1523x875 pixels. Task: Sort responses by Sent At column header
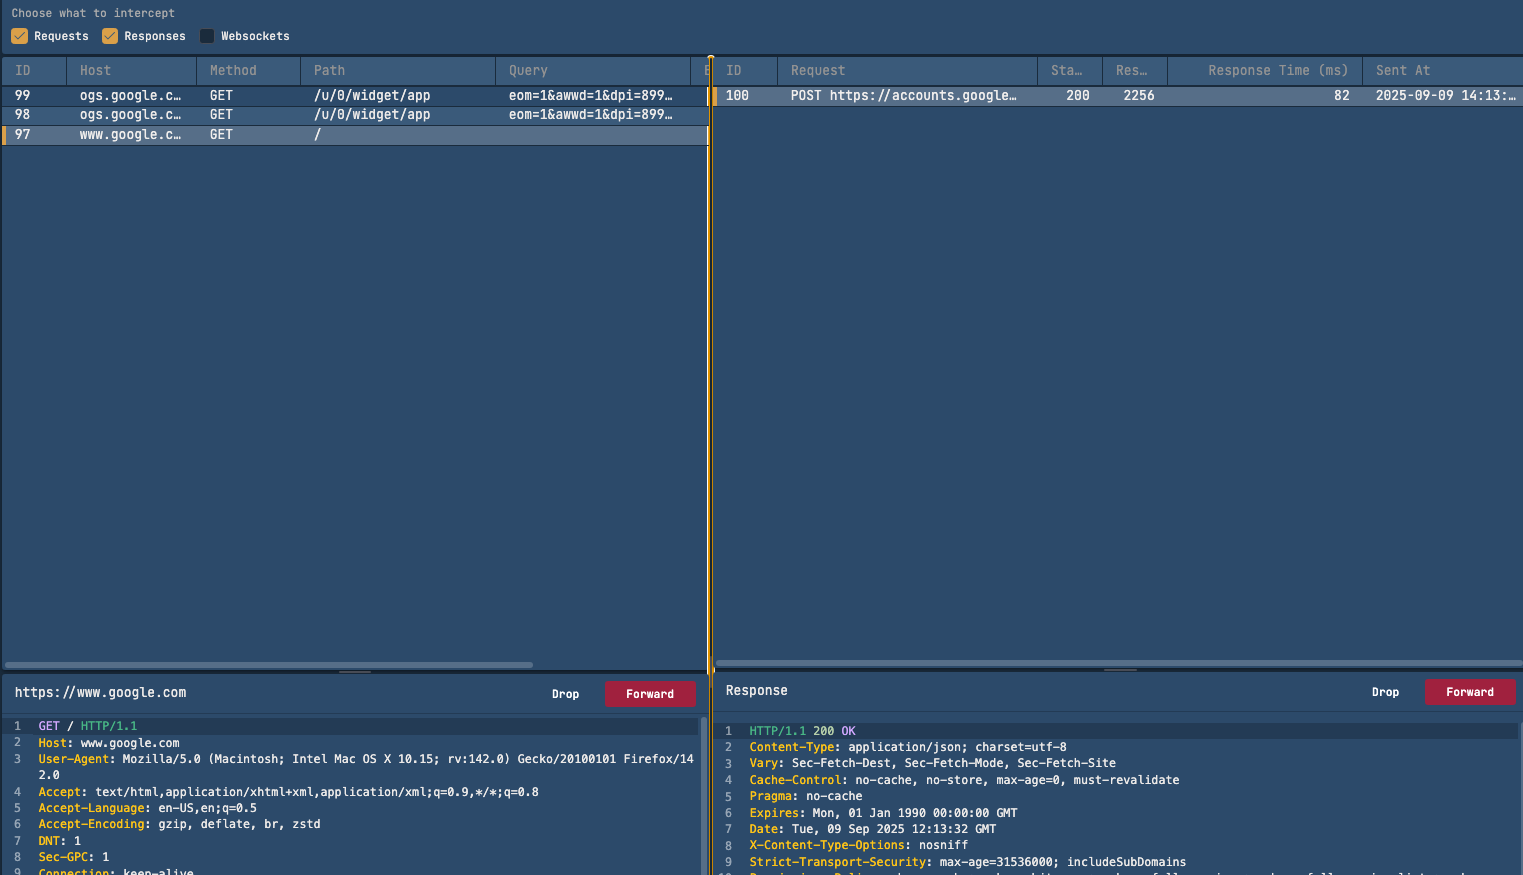(1442, 71)
